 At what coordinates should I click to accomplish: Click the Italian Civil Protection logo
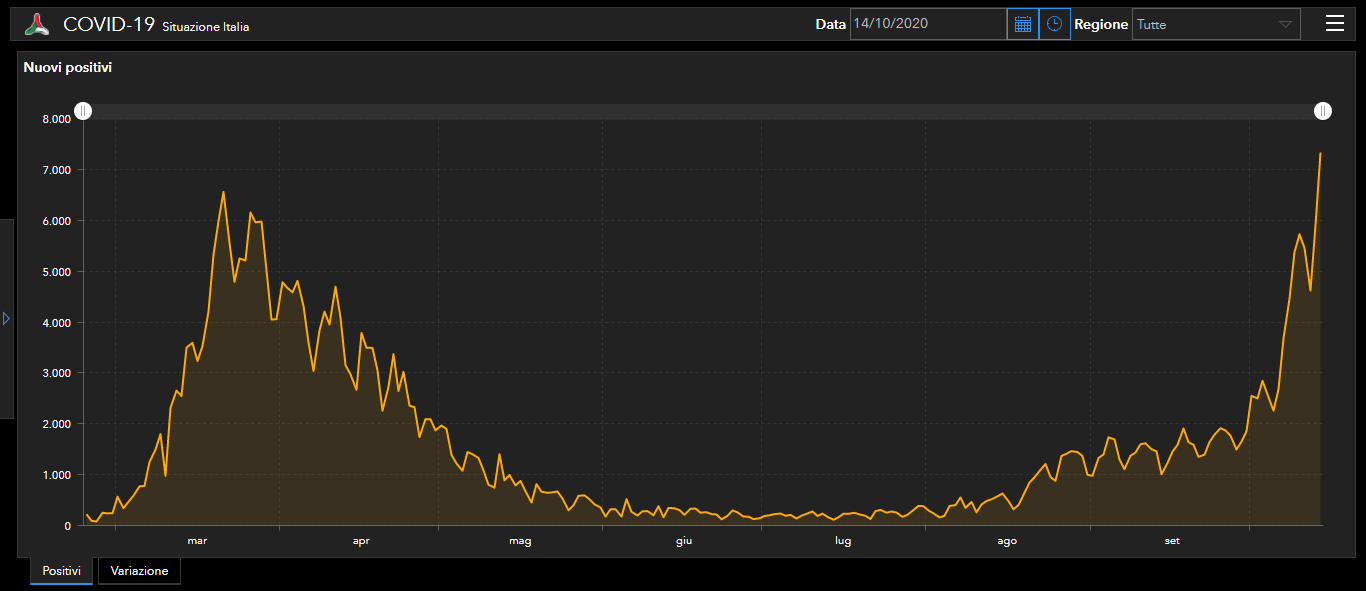37,24
